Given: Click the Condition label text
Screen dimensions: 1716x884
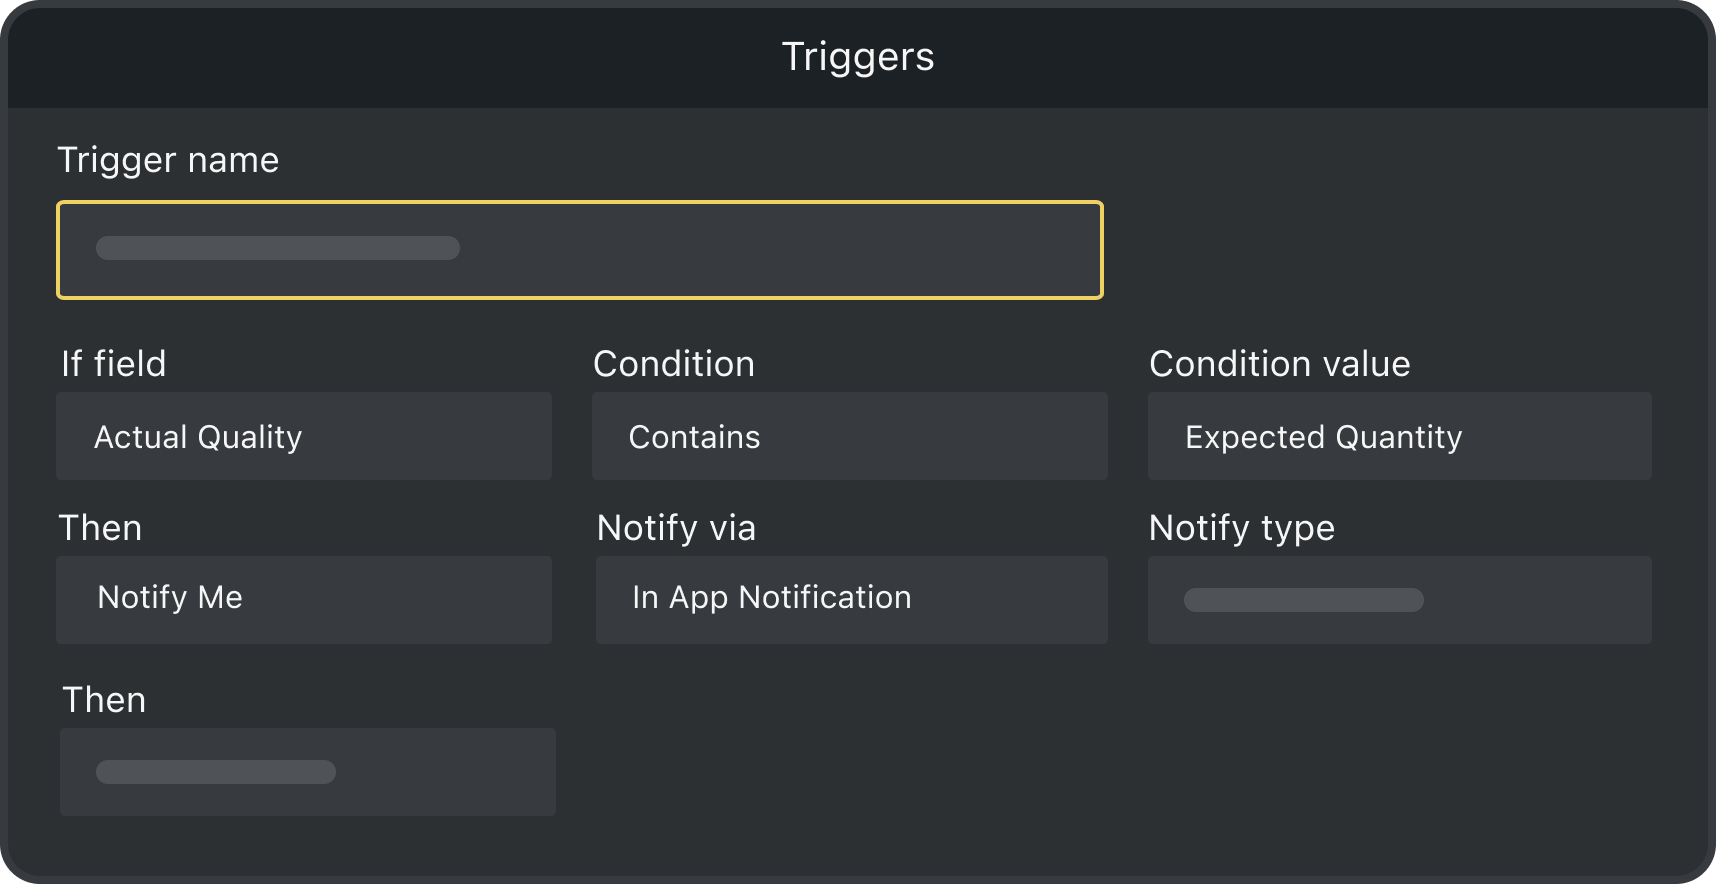Looking at the screenshot, I should [675, 363].
